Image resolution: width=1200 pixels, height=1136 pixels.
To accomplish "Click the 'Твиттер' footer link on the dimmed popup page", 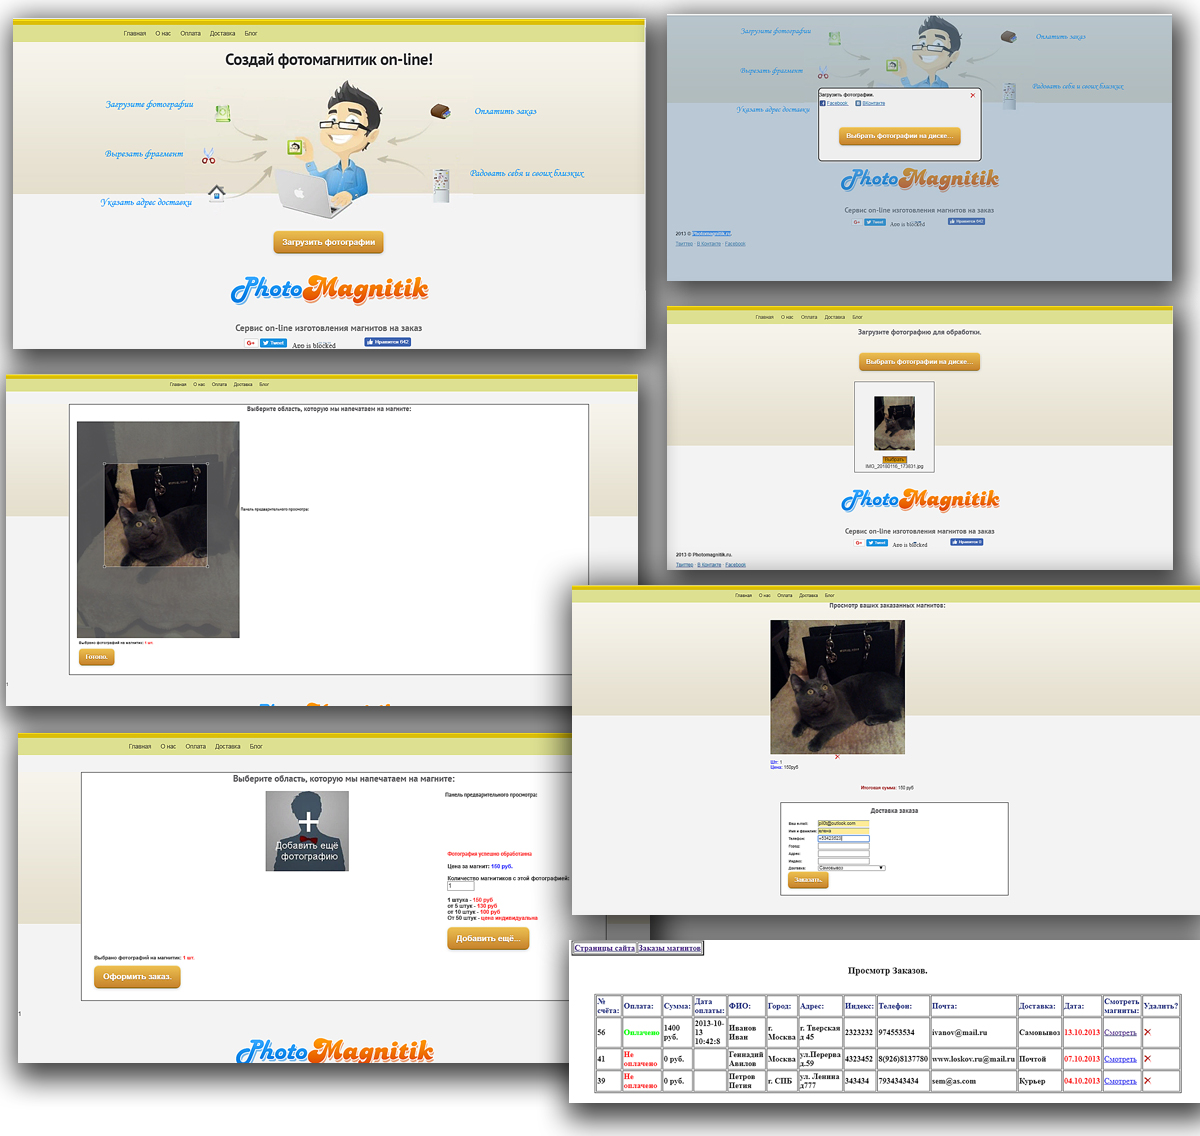I will (x=684, y=244).
